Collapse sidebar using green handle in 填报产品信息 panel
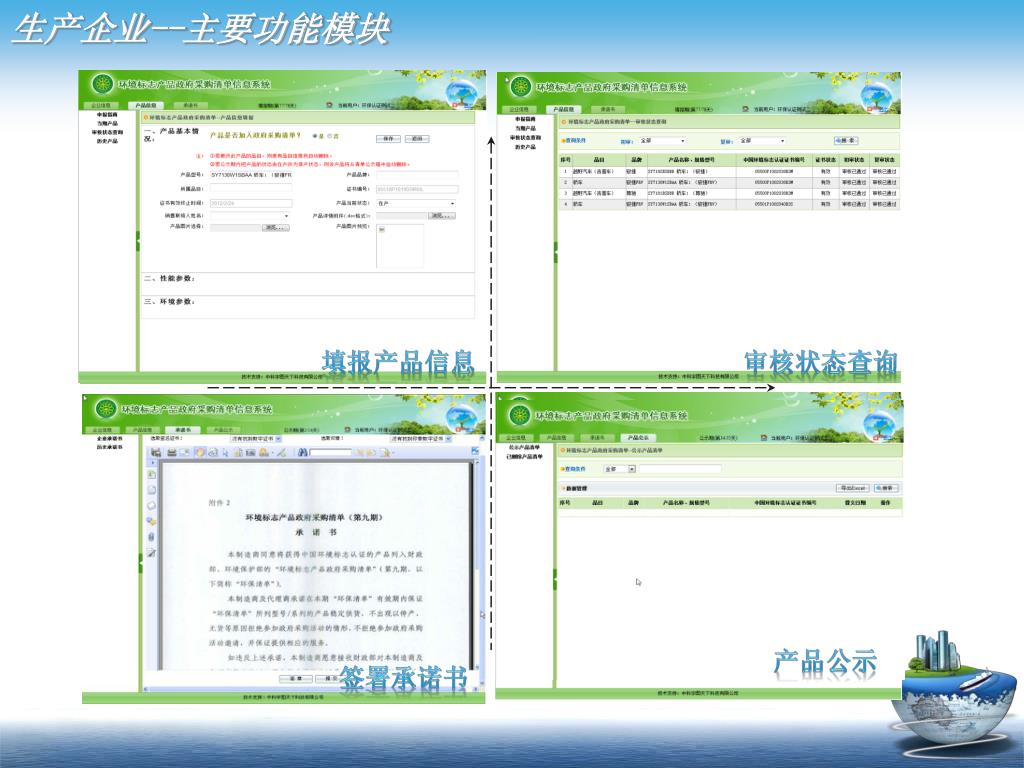1024x768 pixels. click(138, 240)
